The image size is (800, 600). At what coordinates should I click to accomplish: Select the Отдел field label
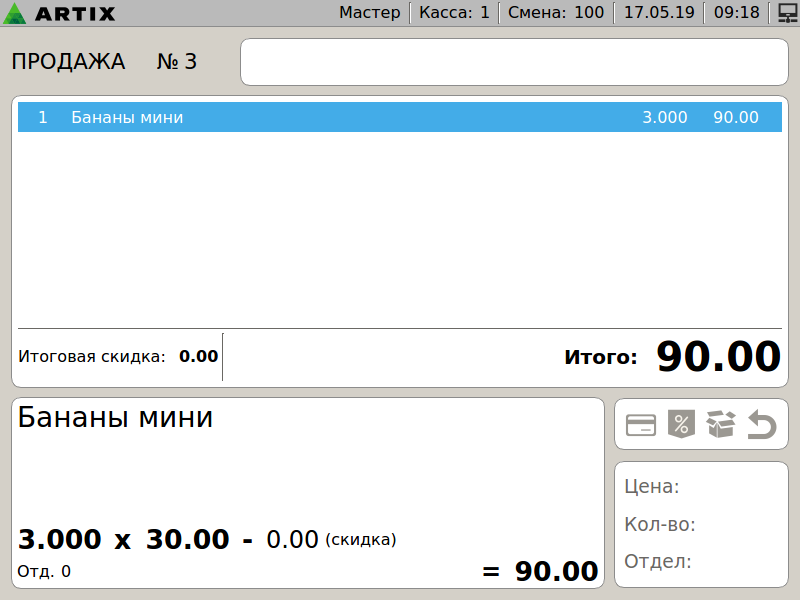[x=658, y=561]
